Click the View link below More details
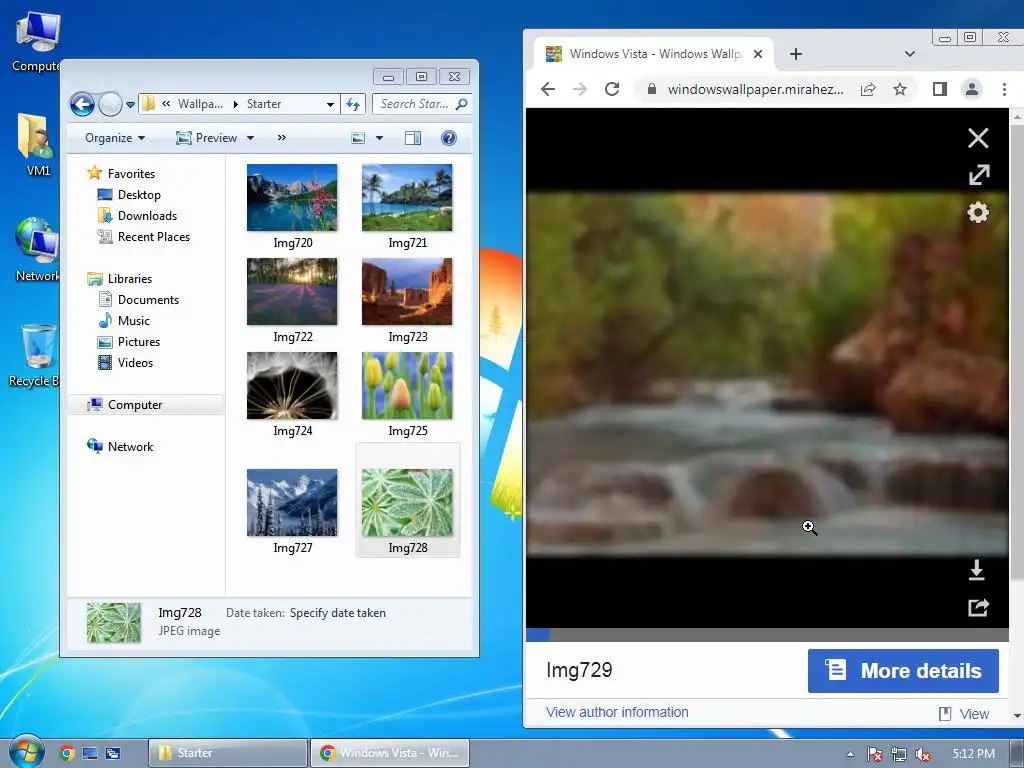 pos(964,714)
